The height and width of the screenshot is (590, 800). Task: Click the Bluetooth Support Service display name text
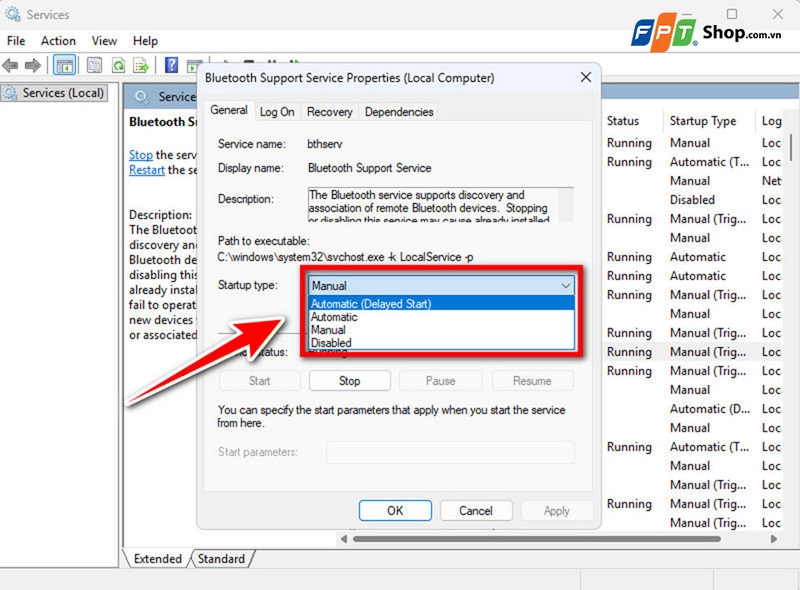point(369,168)
